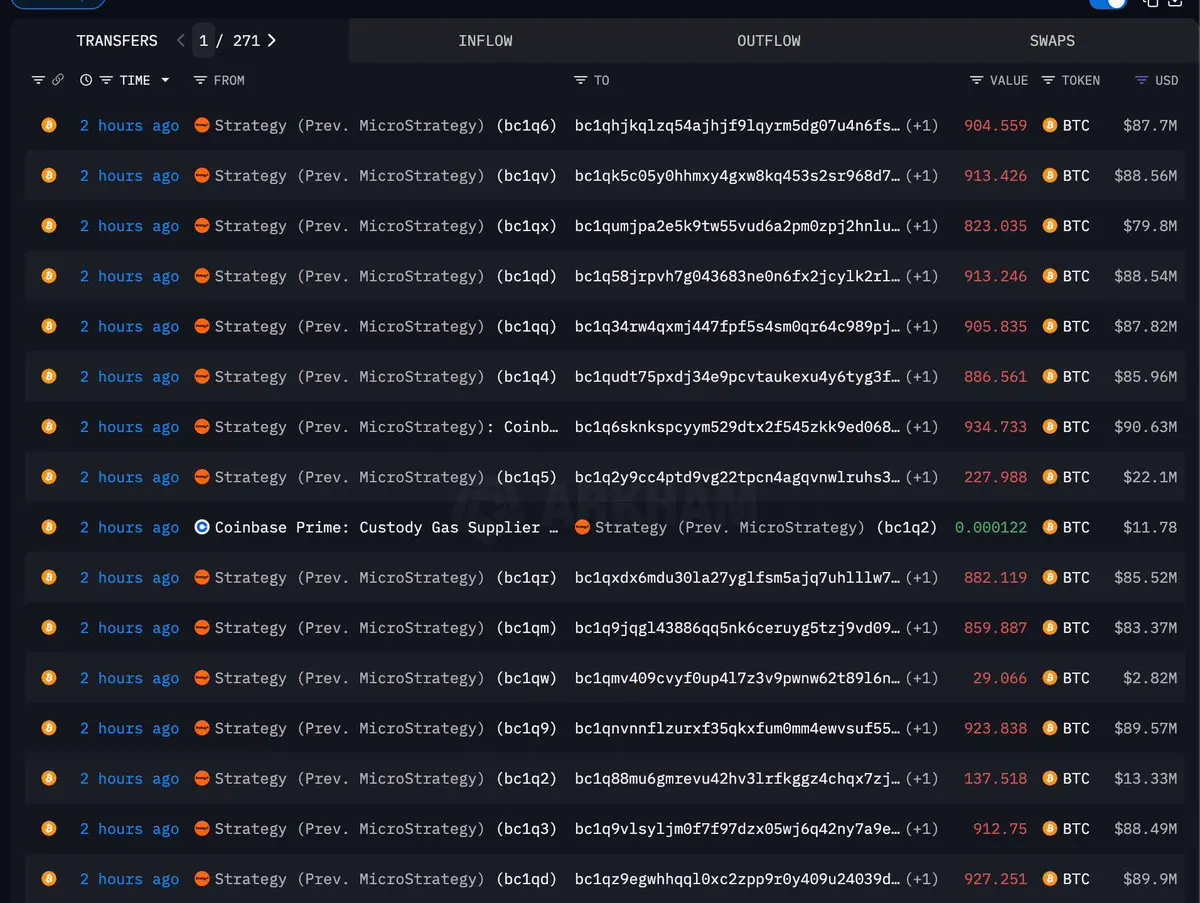1200x903 pixels.
Task: Click the chain link icon in header
Action: pyautogui.click(x=58, y=80)
